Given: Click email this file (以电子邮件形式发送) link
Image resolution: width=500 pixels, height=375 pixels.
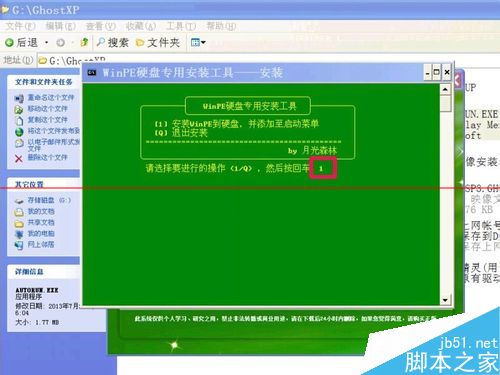Looking at the screenshot, I should pyautogui.click(x=54, y=145).
